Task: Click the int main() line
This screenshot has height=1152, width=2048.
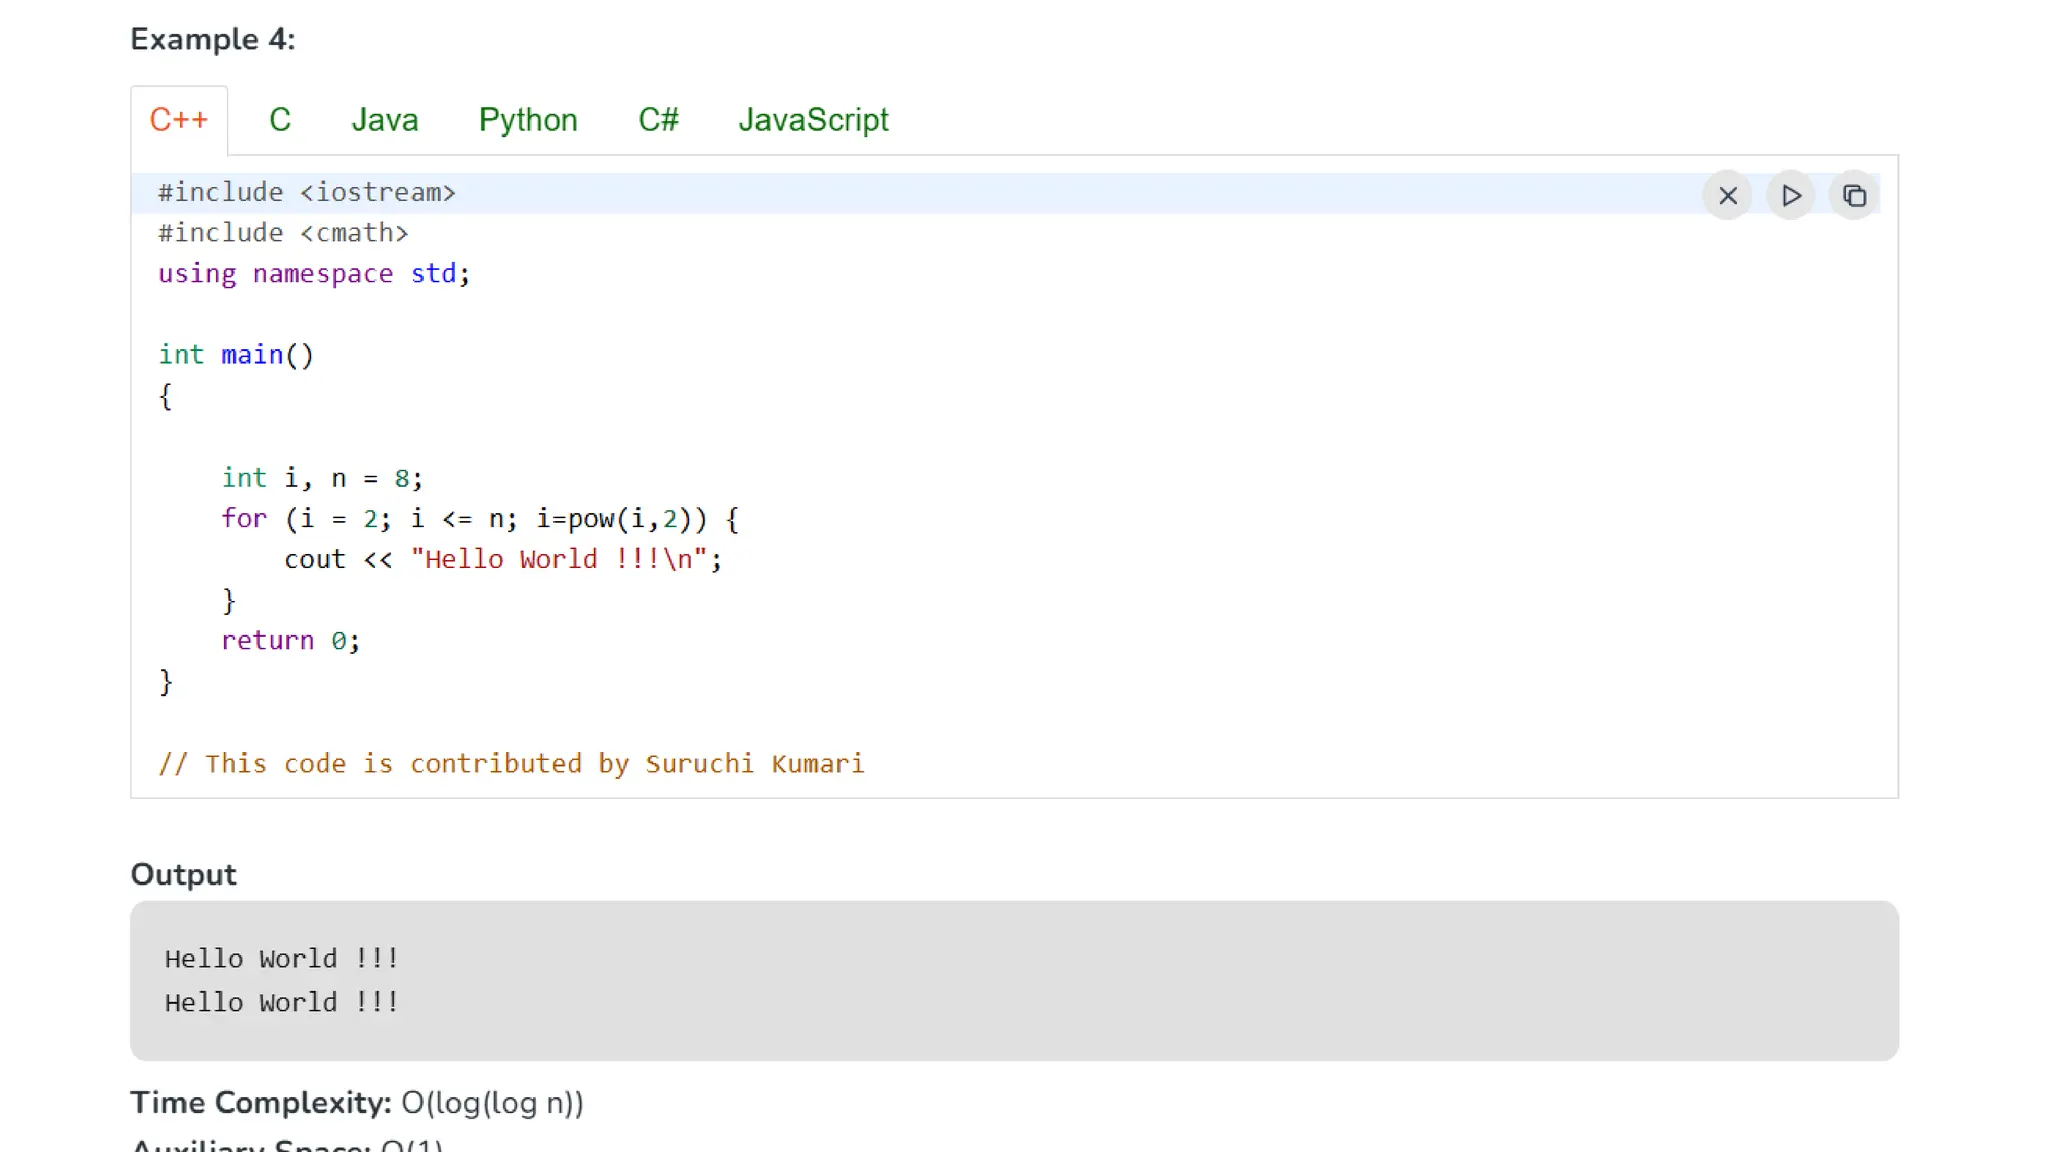Action: click(236, 355)
